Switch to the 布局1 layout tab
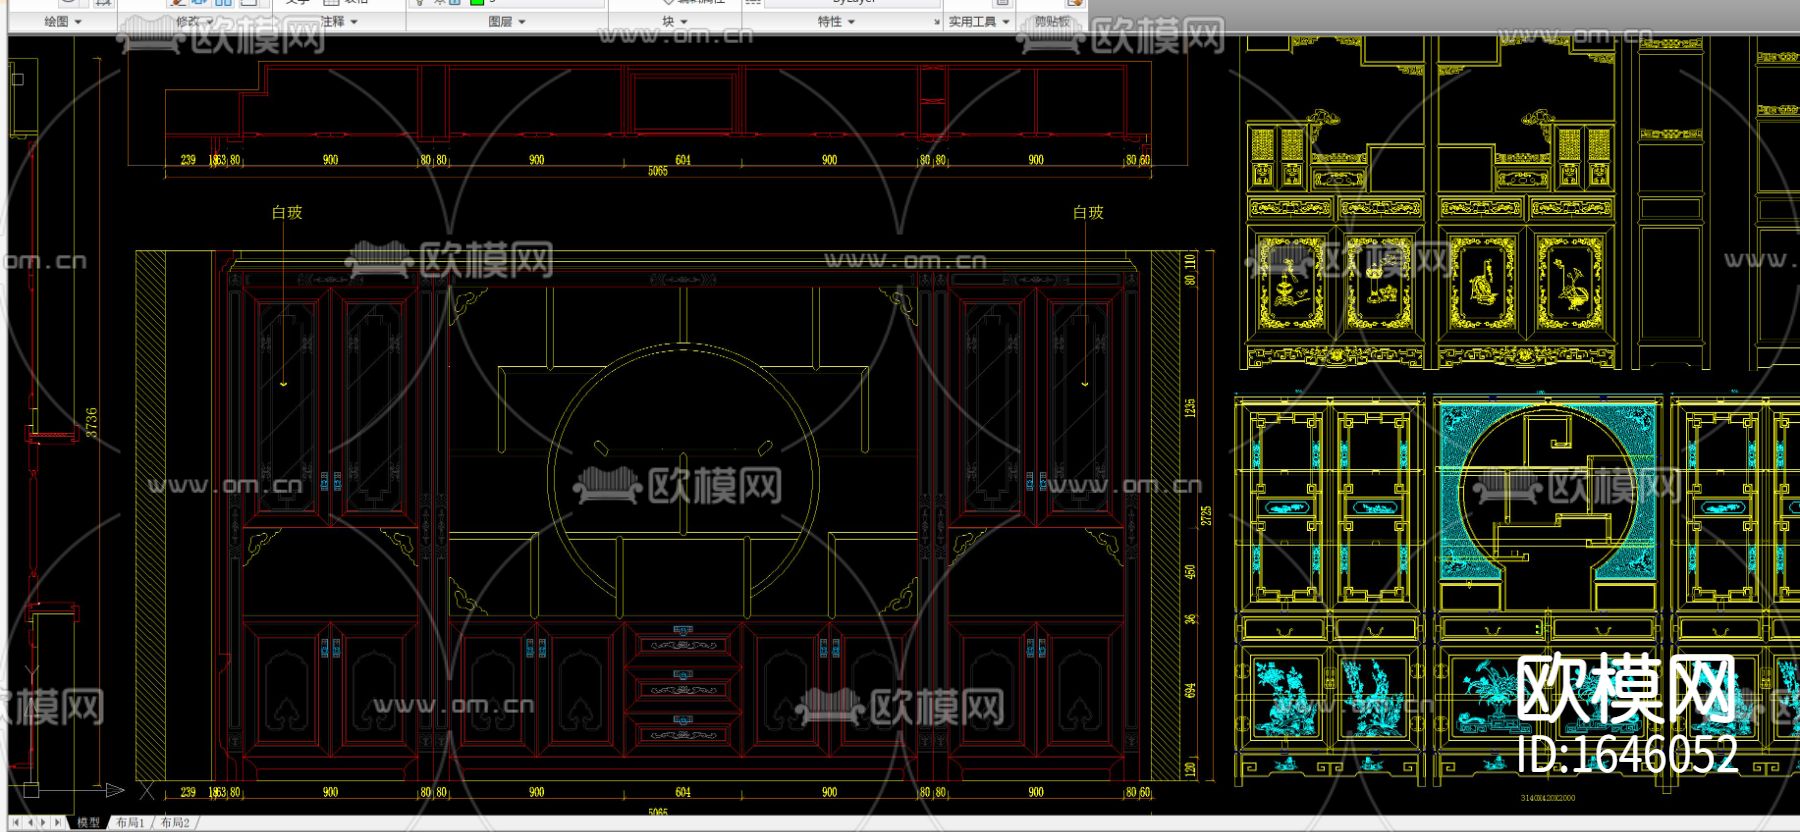Screen dimensions: 1800x832 coord(130,823)
